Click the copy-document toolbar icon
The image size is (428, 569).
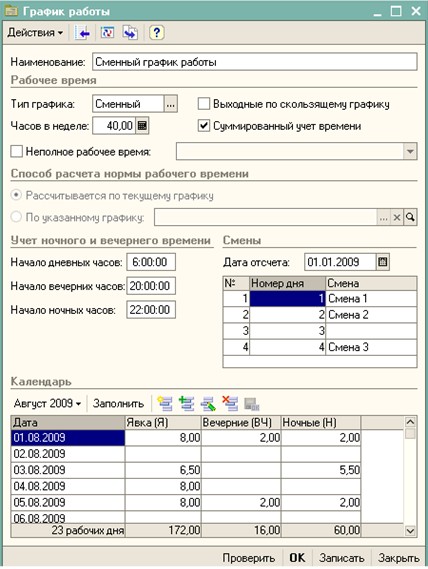(130, 33)
